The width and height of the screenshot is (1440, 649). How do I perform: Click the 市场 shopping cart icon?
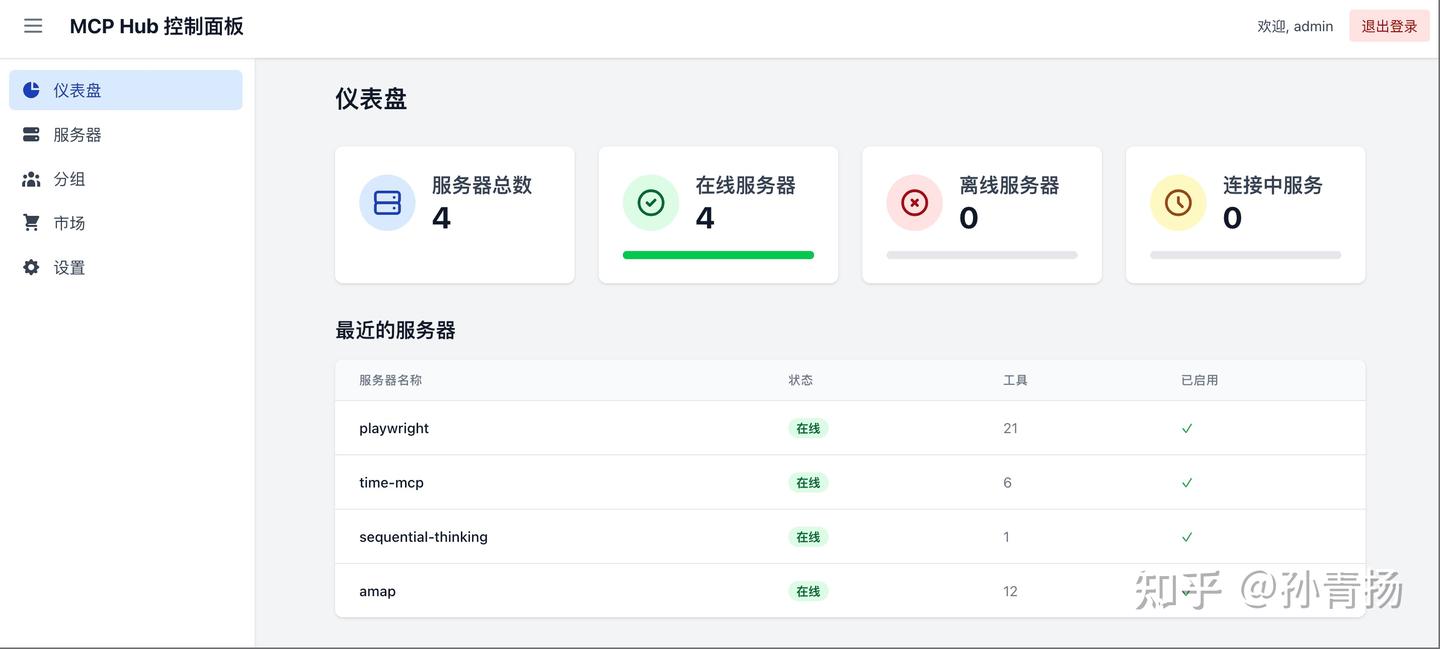coord(30,222)
